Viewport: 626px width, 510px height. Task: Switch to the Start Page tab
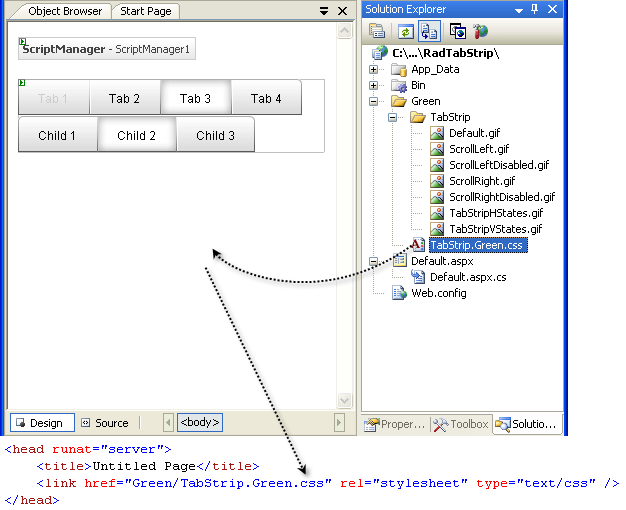click(145, 11)
